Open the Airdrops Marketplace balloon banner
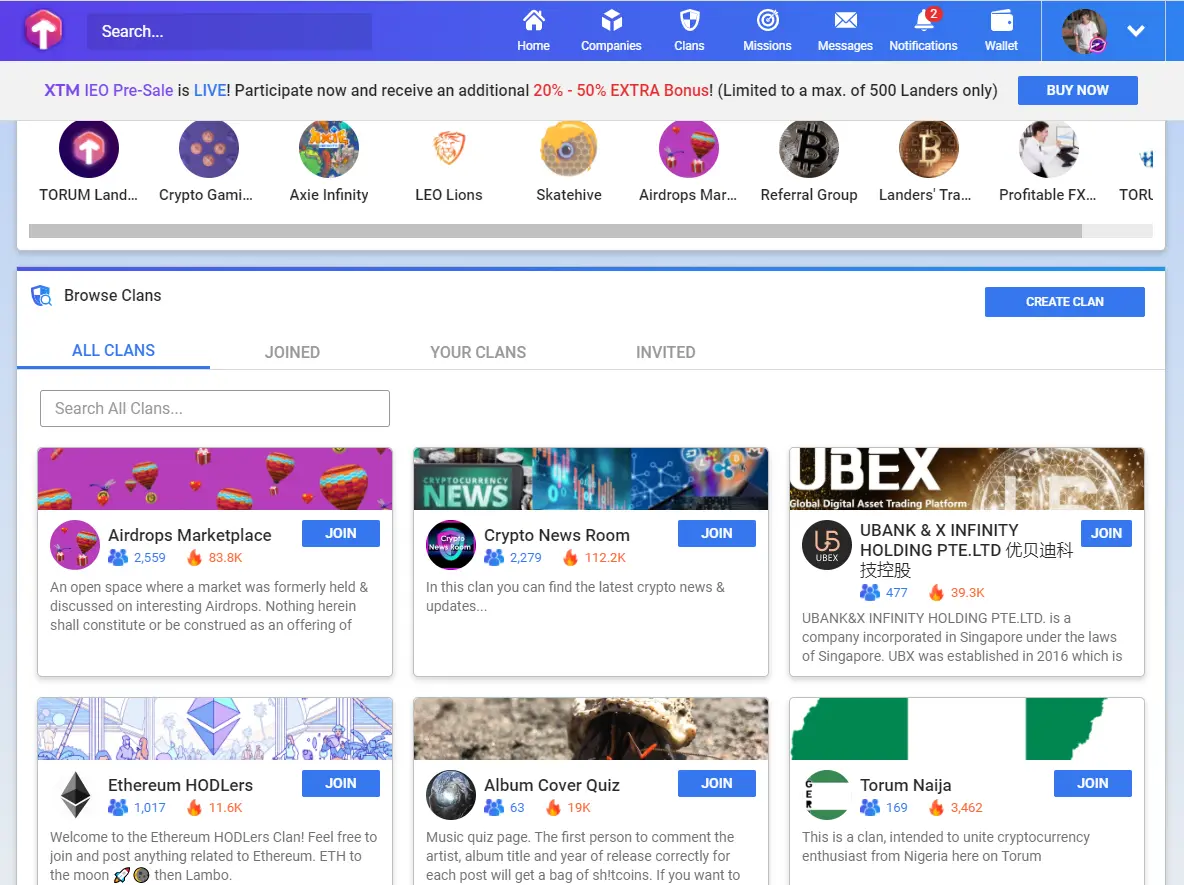The width and height of the screenshot is (1184, 885). [x=215, y=479]
